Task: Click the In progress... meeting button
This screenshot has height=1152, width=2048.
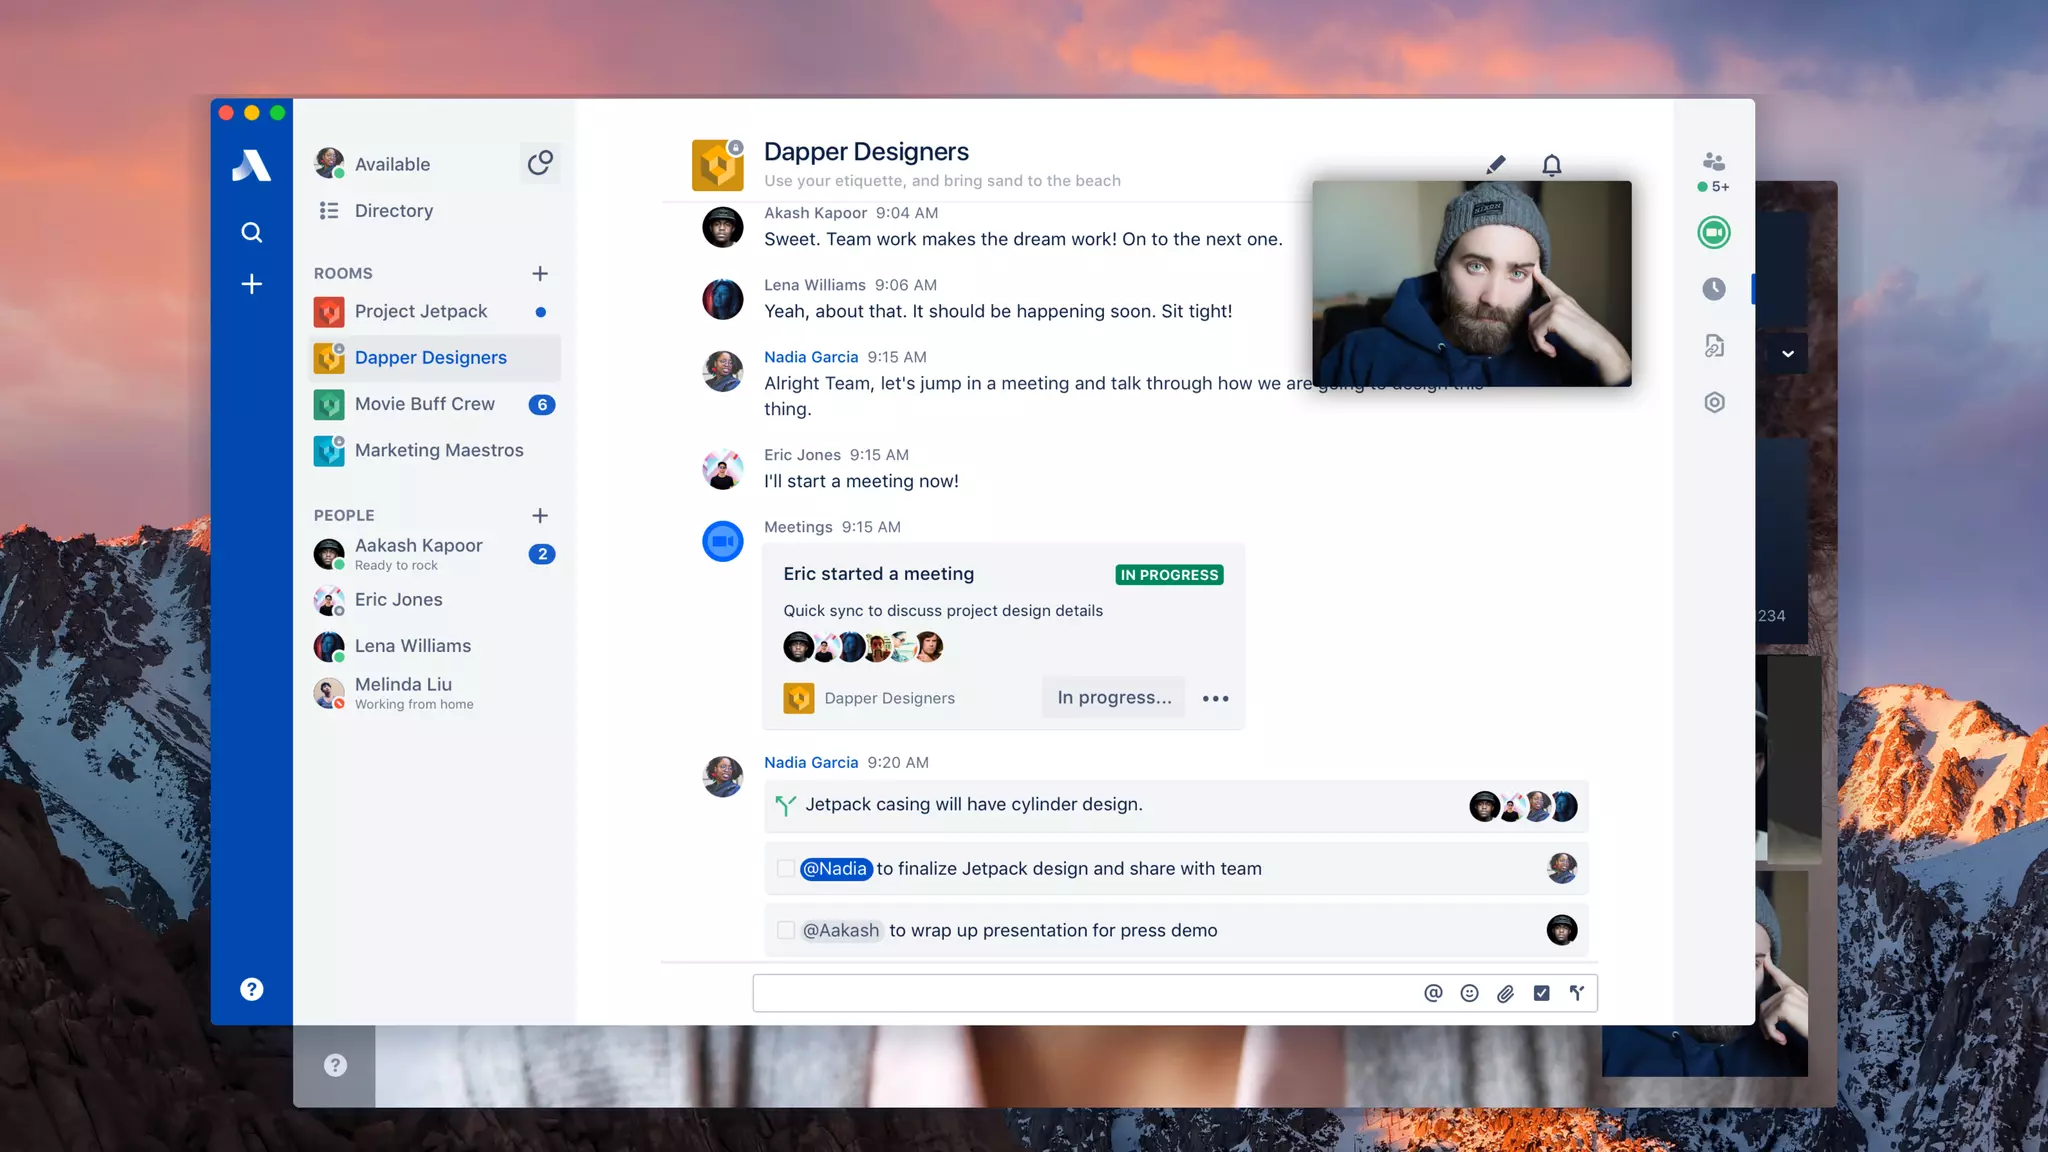Action: [x=1114, y=698]
